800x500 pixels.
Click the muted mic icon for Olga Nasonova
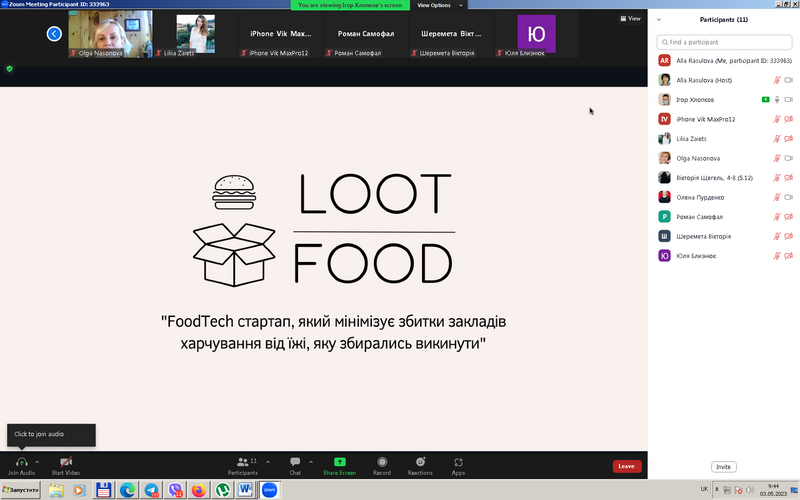pyautogui.click(x=777, y=158)
